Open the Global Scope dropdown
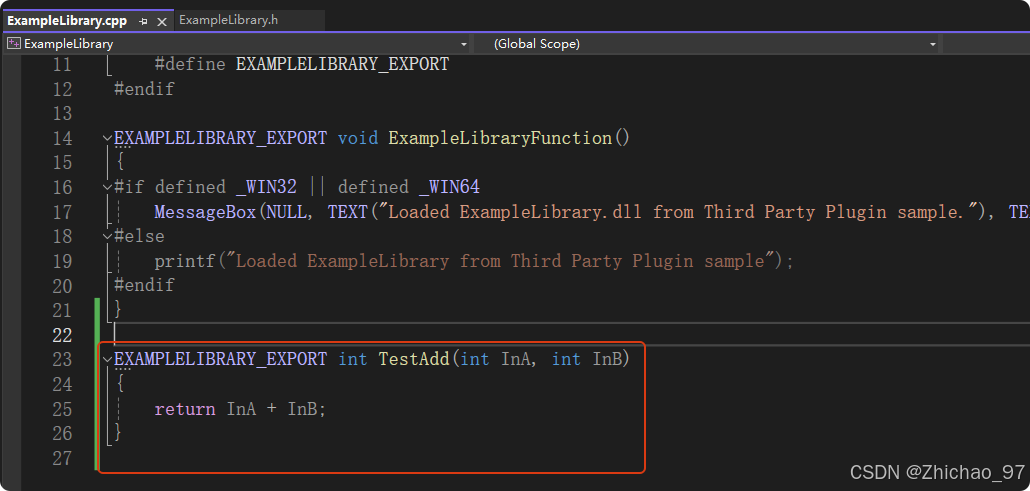Viewport: 1030px width, 491px height. click(933, 44)
